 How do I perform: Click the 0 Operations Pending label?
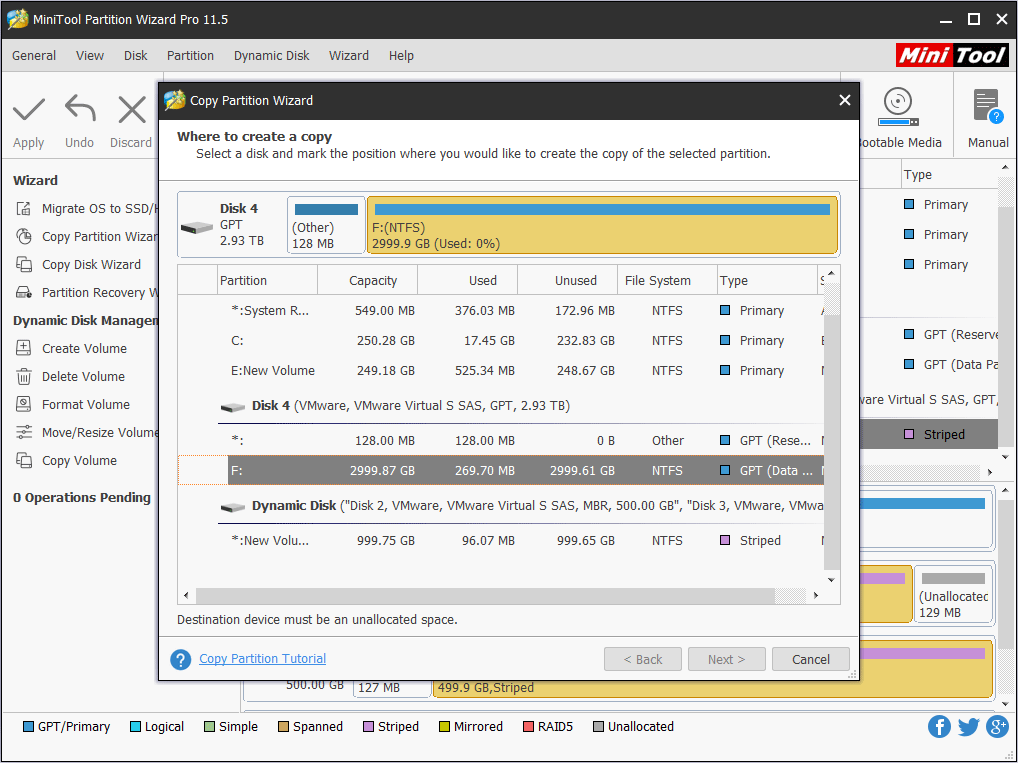point(82,497)
